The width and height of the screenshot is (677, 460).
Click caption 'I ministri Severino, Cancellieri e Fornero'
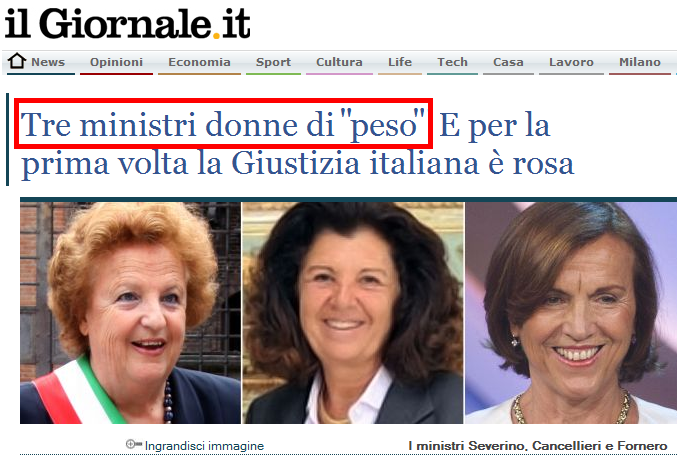[538, 446]
